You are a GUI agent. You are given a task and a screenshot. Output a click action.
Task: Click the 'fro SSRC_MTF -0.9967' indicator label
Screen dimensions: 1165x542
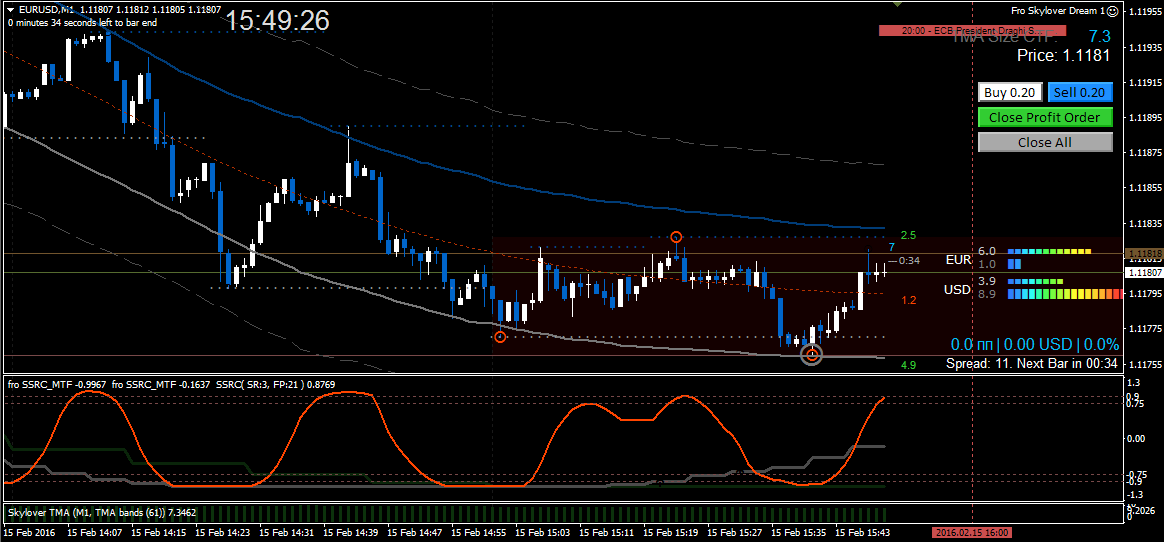pos(57,384)
